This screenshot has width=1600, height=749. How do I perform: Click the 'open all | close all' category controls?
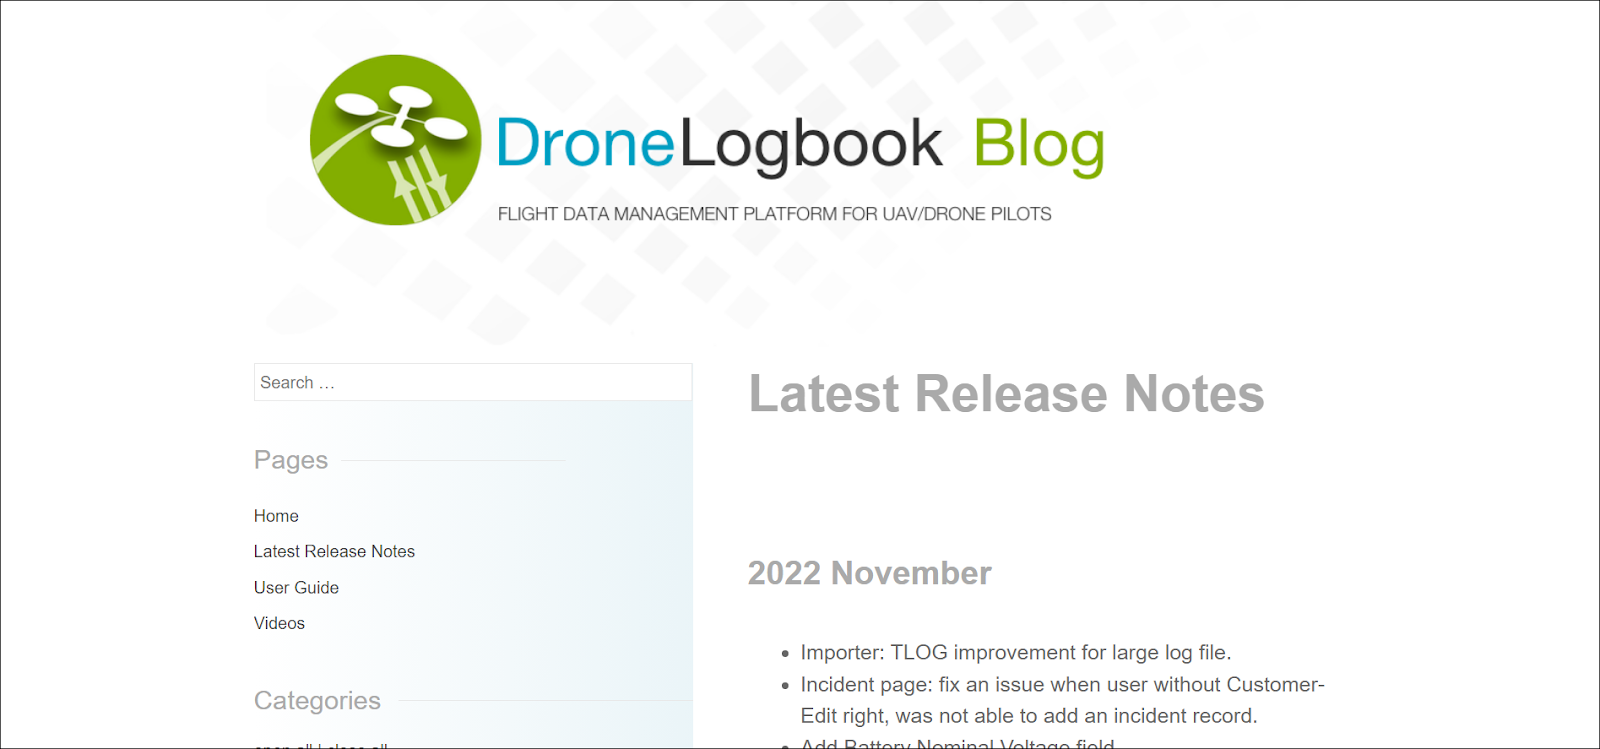coord(320,745)
